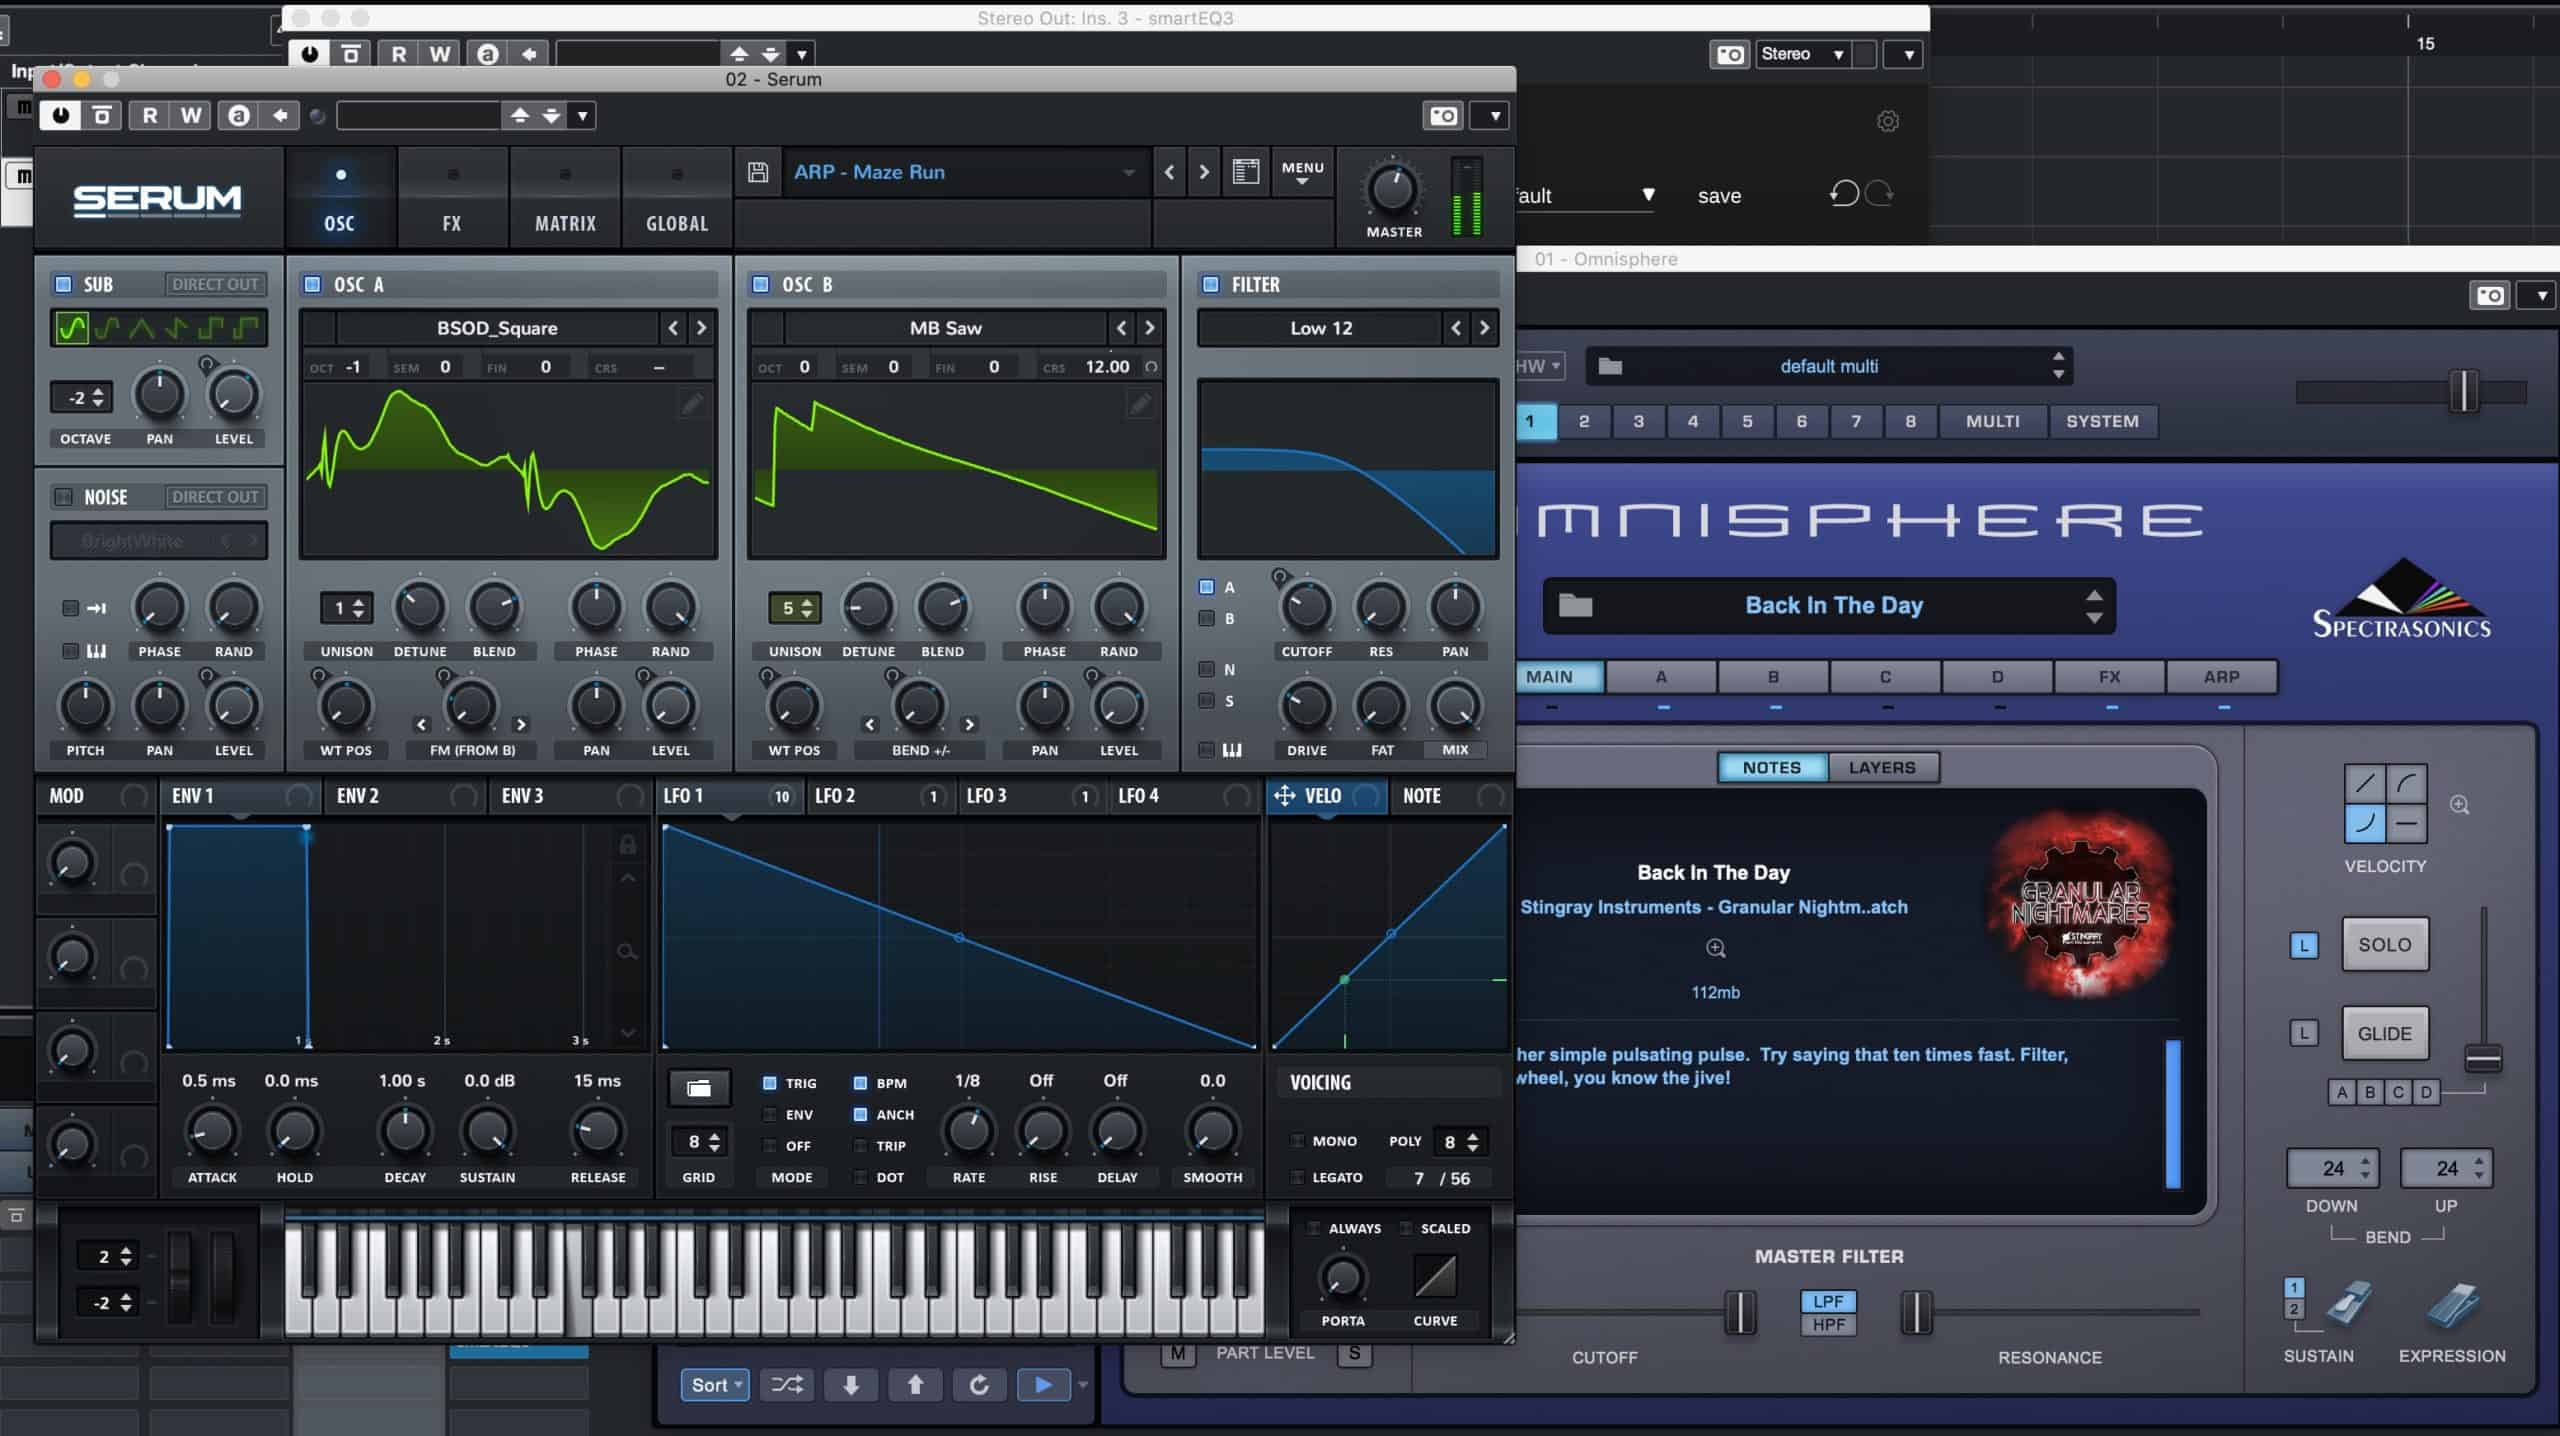The image size is (2560, 1436).
Task: Click the envelope lock icon
Action: pos(627,844)
